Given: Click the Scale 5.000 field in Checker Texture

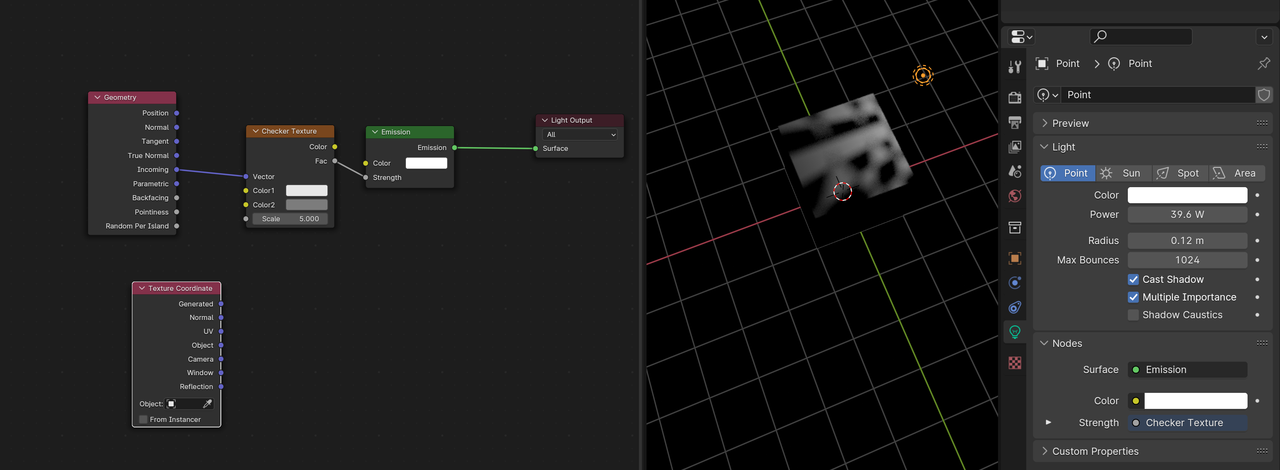Looking at the screenshot, I should click(290, 219).
